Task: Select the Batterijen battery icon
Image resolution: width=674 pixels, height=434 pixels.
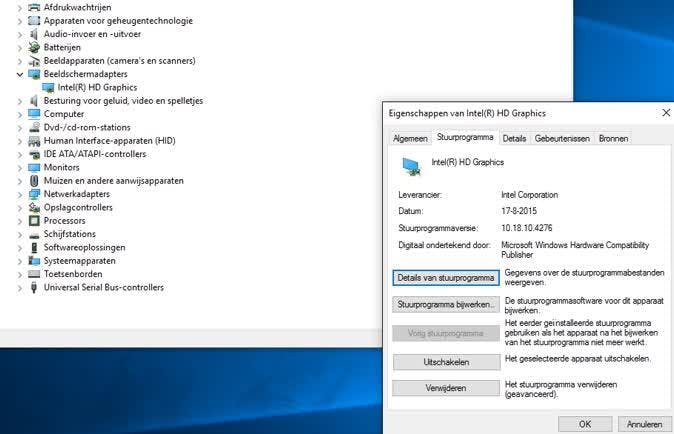Action: (x=34, y=47)
